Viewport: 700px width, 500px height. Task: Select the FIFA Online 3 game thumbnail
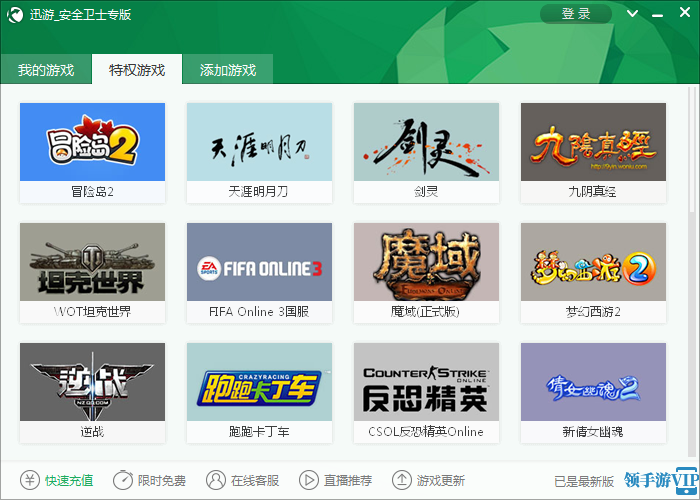coord(259,262)
